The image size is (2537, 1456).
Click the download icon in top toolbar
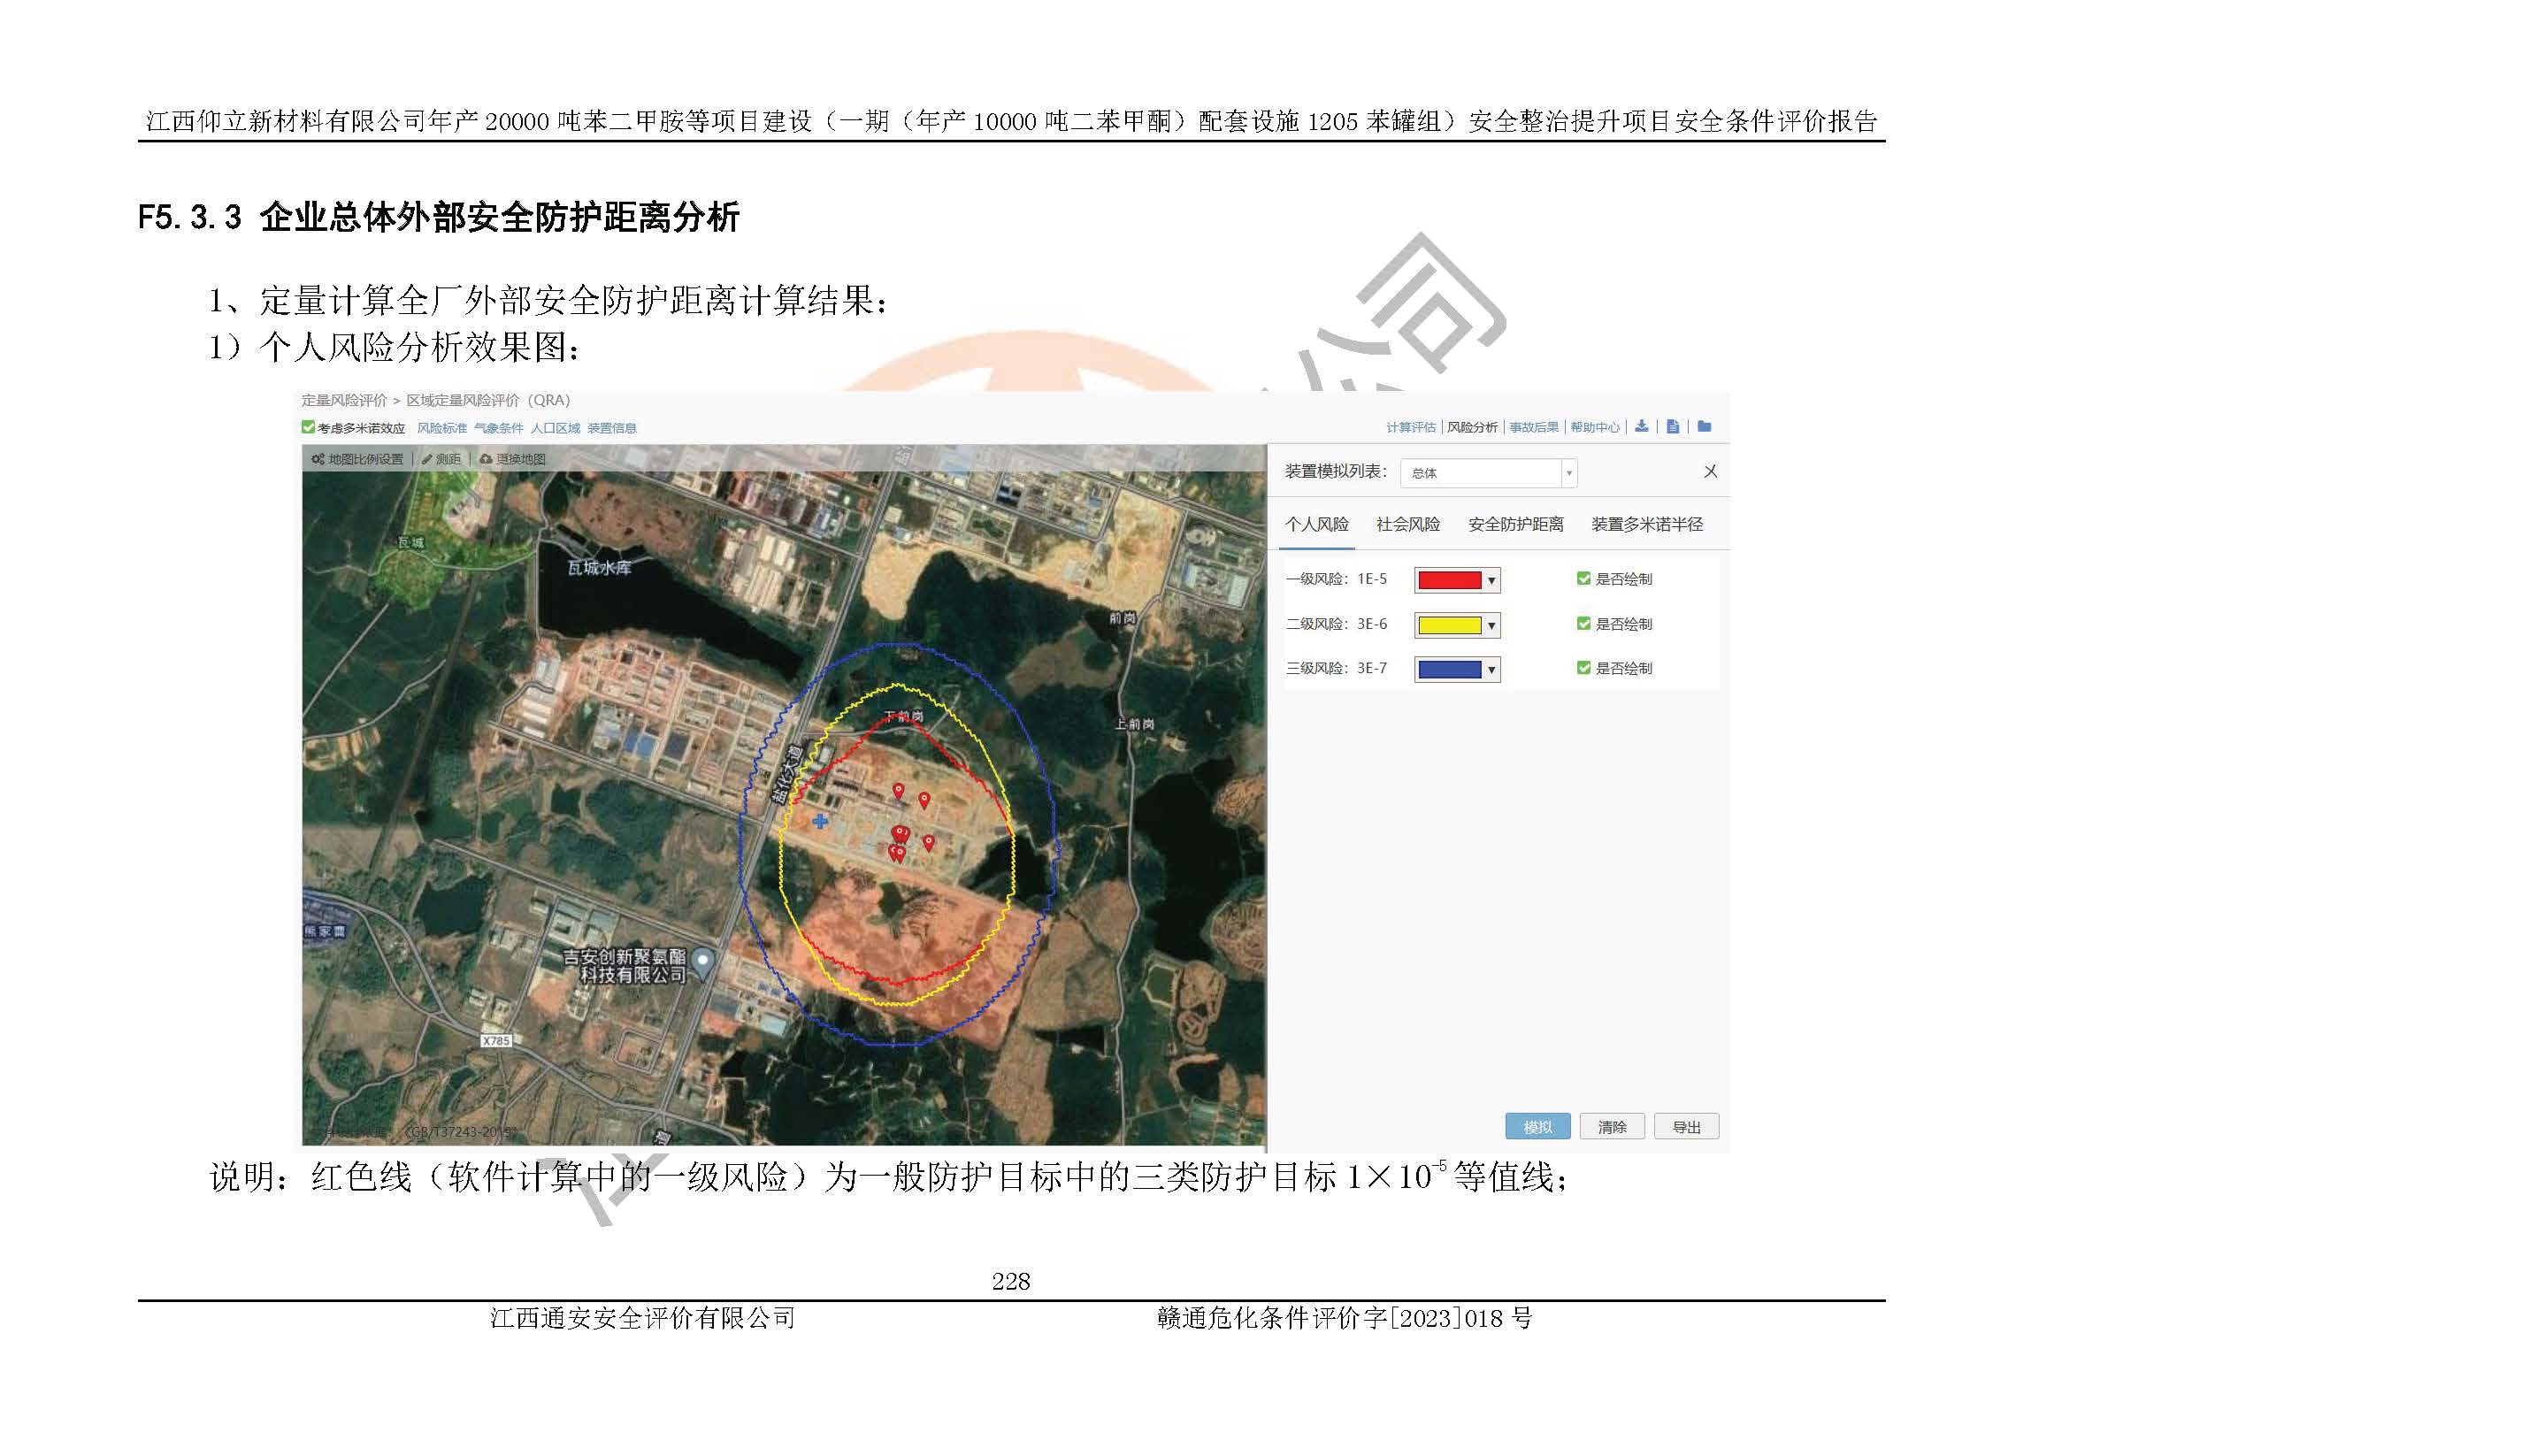[x=1641, y=426]
